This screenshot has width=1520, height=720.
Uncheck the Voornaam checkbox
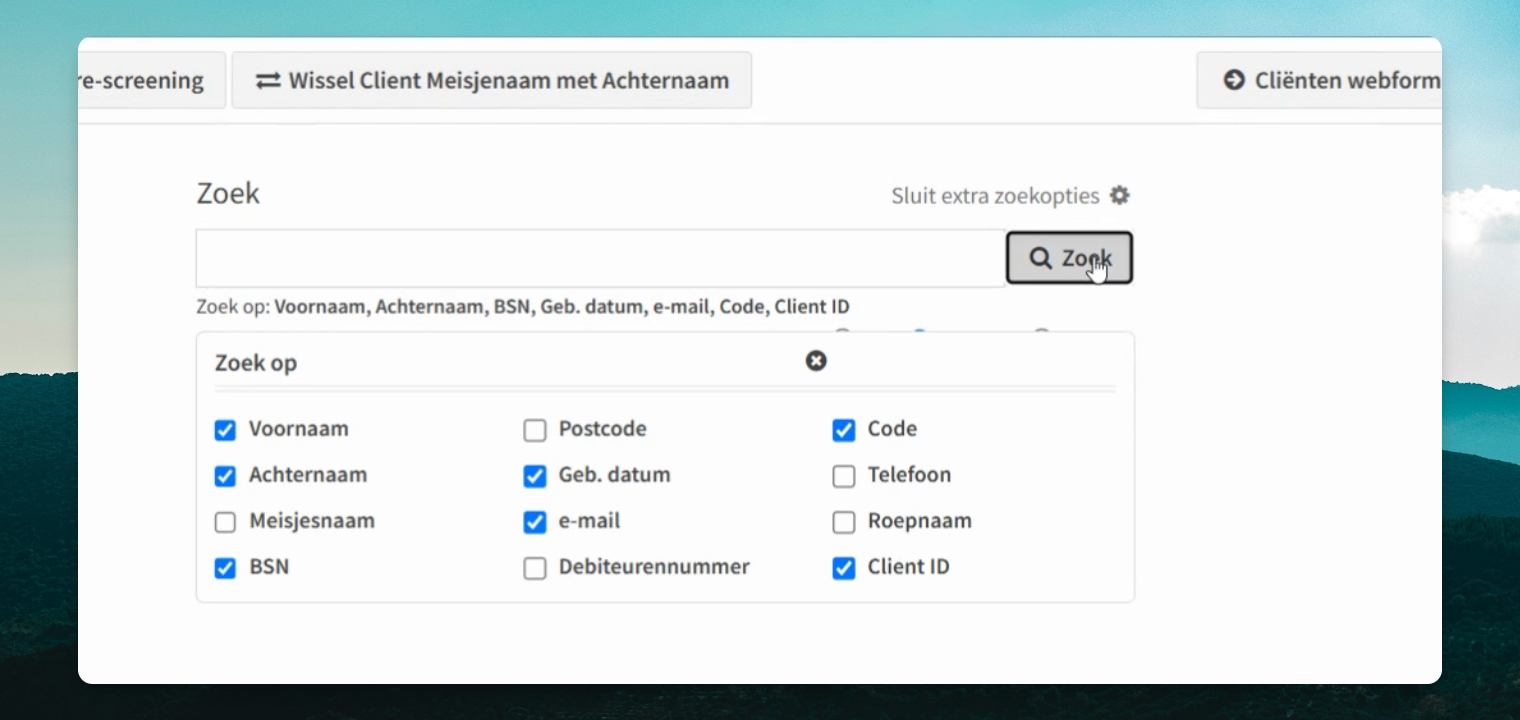225,430
